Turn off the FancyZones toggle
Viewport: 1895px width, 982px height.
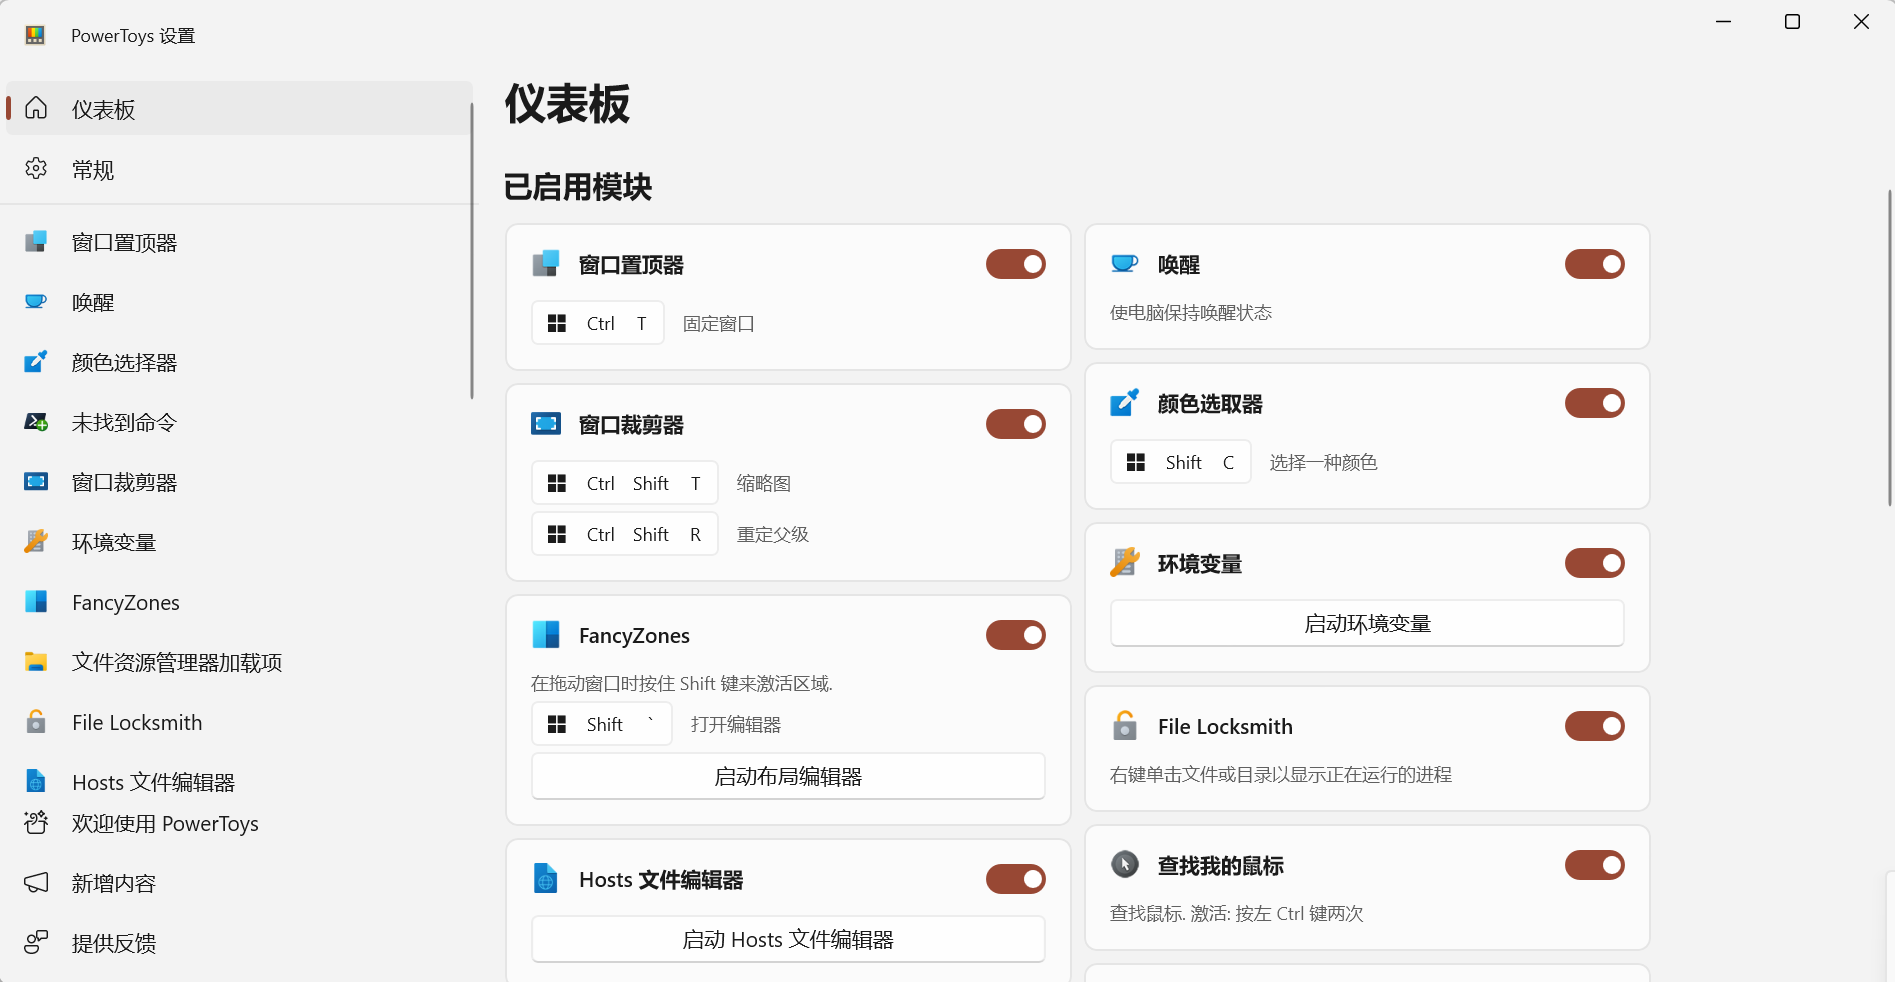click(1016, 635)
